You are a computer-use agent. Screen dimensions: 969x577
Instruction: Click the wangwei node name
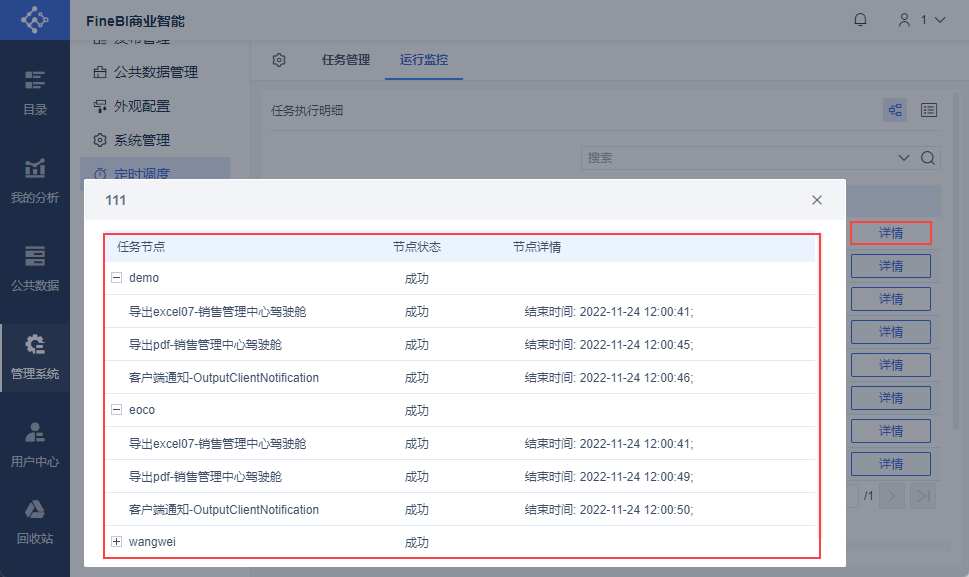pos(152,542)
